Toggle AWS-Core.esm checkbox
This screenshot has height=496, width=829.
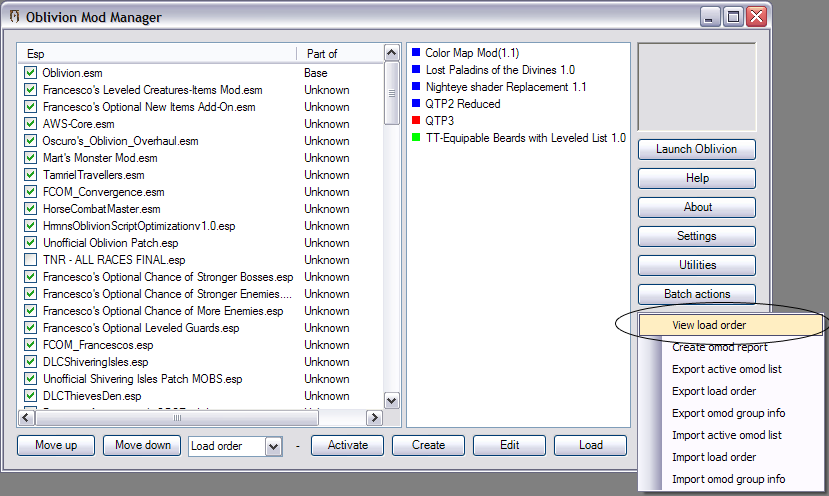point(30,123)
